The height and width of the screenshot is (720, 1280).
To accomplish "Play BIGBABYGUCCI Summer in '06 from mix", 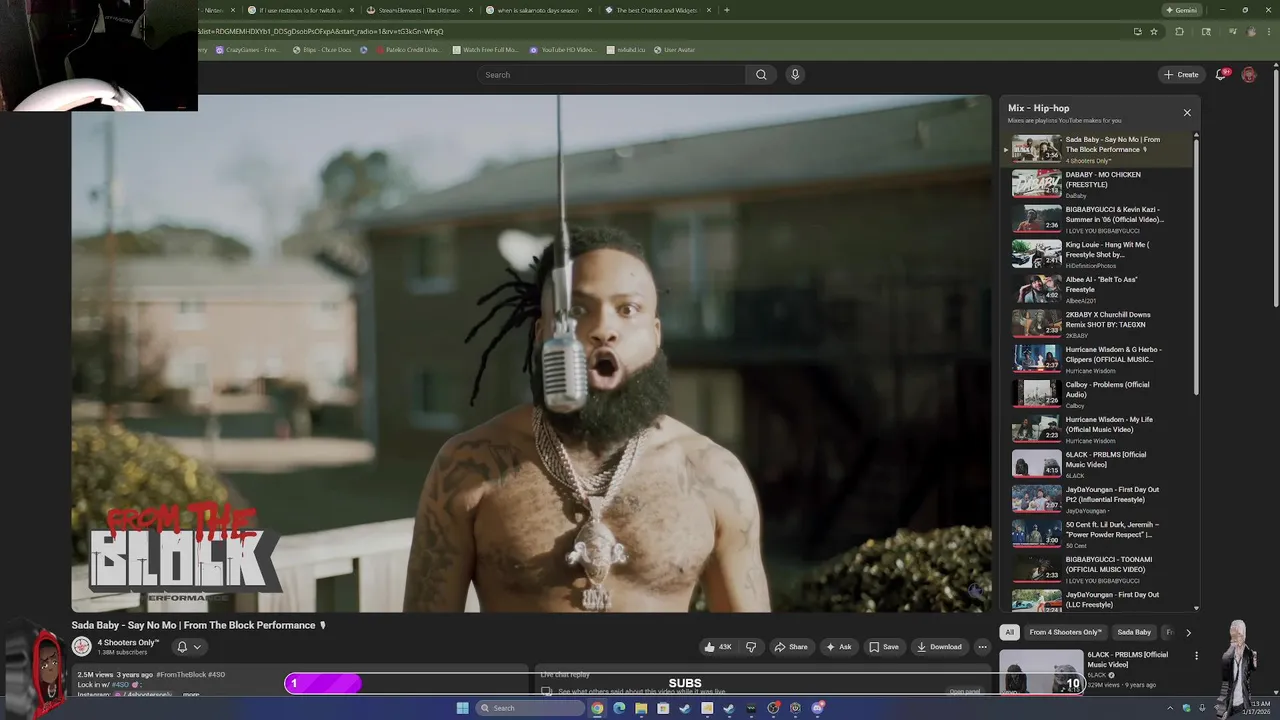I will [x=1097, y=219].
